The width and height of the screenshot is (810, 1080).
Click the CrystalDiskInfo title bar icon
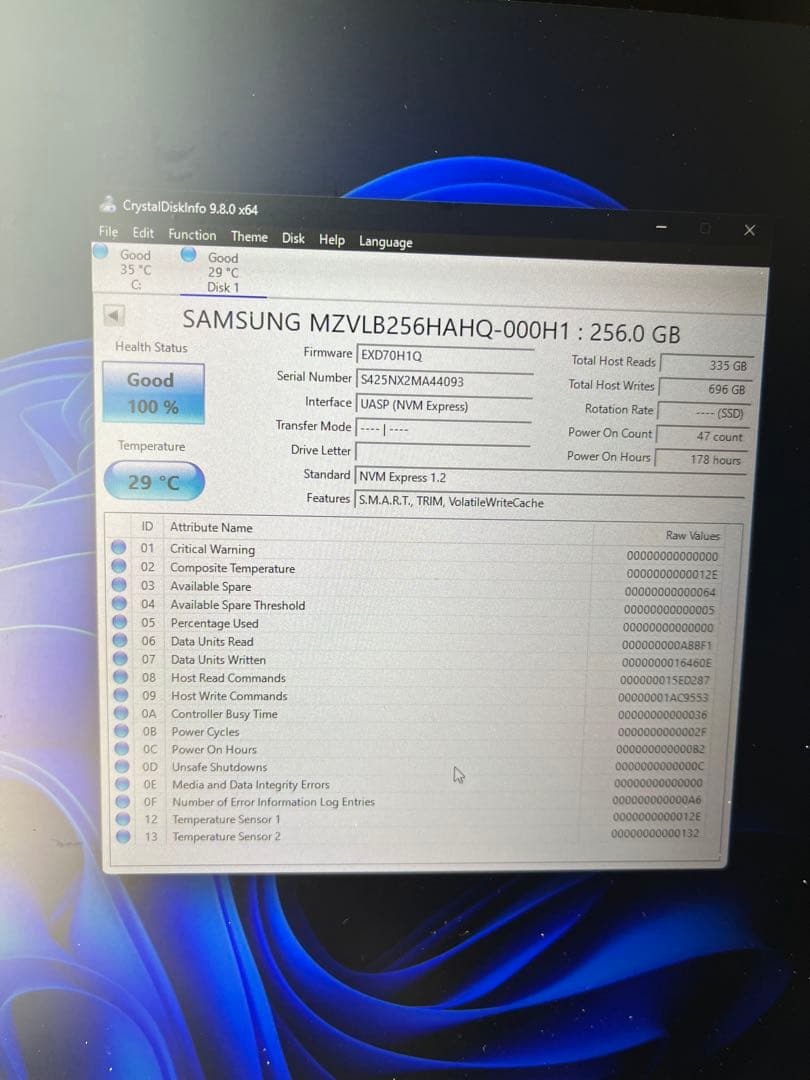(107, 204)
